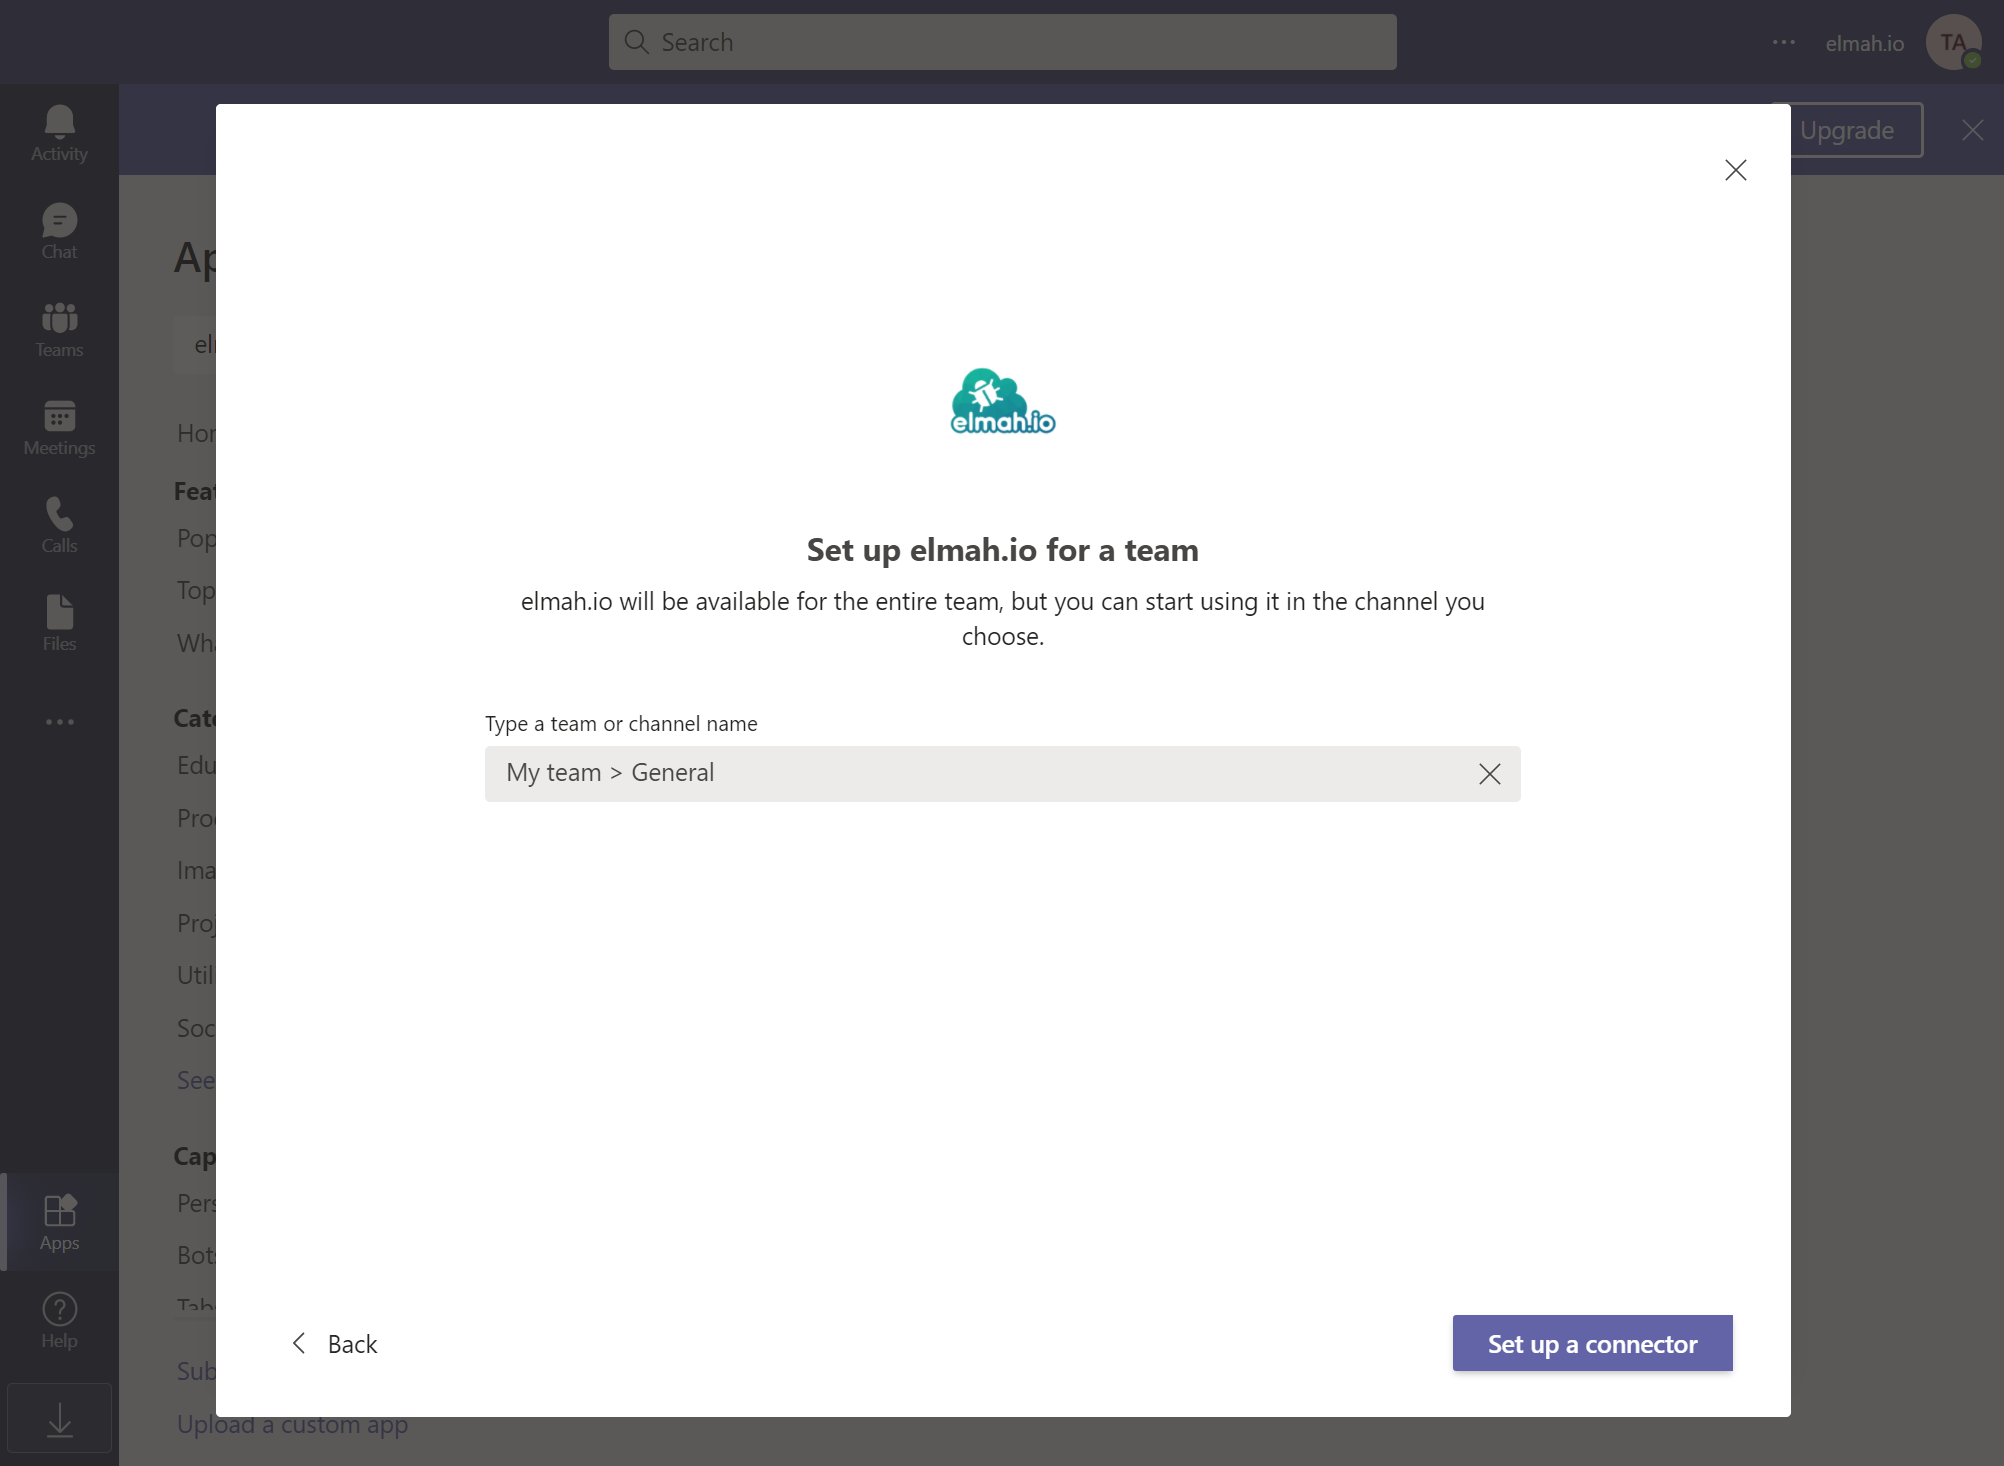Image resolution: width=2004 pixels, height=1466 pixels.
Task: Open the Meetings calendar icon
Action: point(59,427)
